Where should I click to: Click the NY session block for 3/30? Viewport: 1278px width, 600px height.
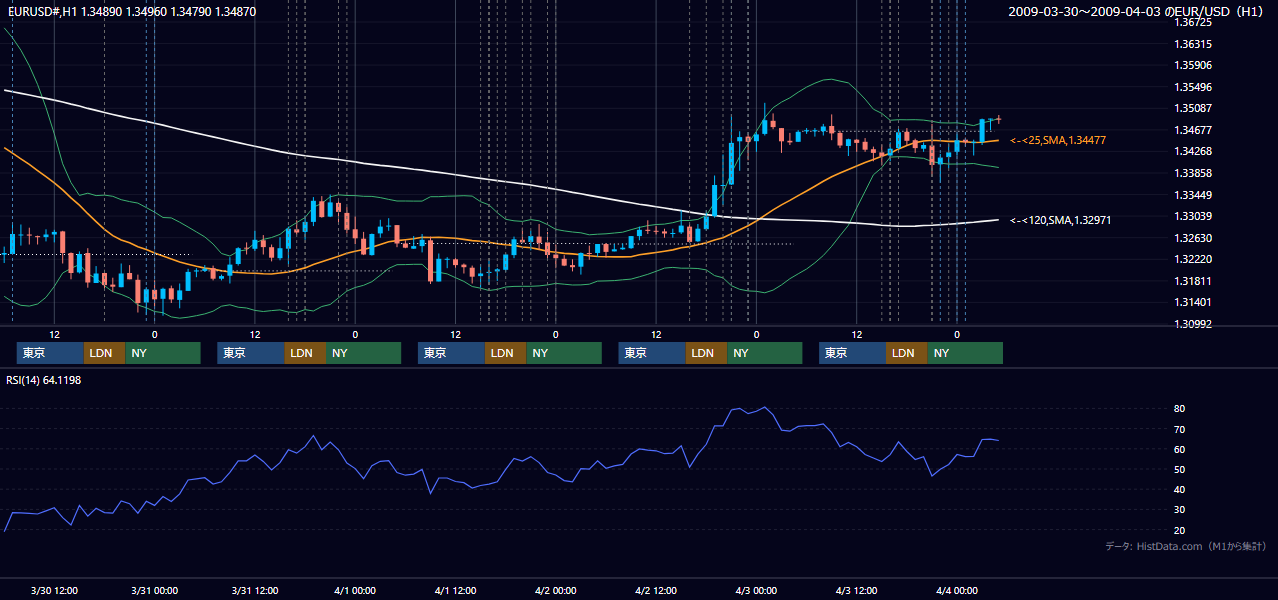point(163,353)
